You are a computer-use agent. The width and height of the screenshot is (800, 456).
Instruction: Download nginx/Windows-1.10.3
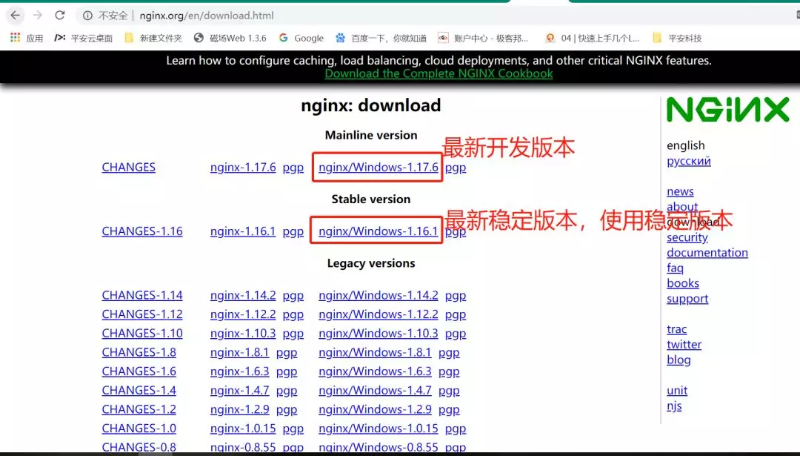point(378,333)
